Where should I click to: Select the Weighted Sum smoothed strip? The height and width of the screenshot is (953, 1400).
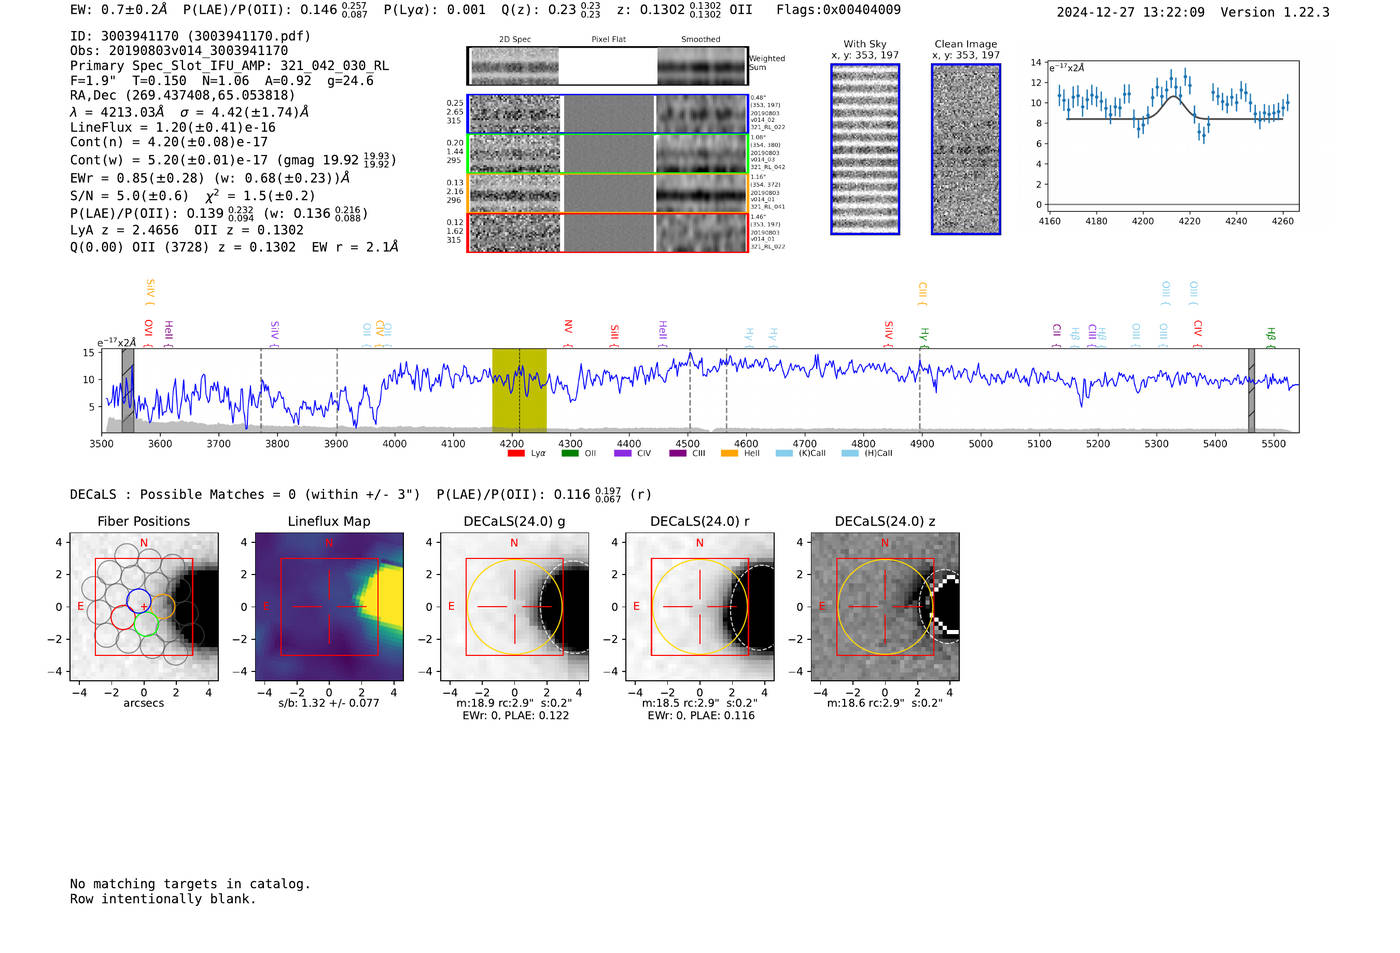(x=702, y=66)
